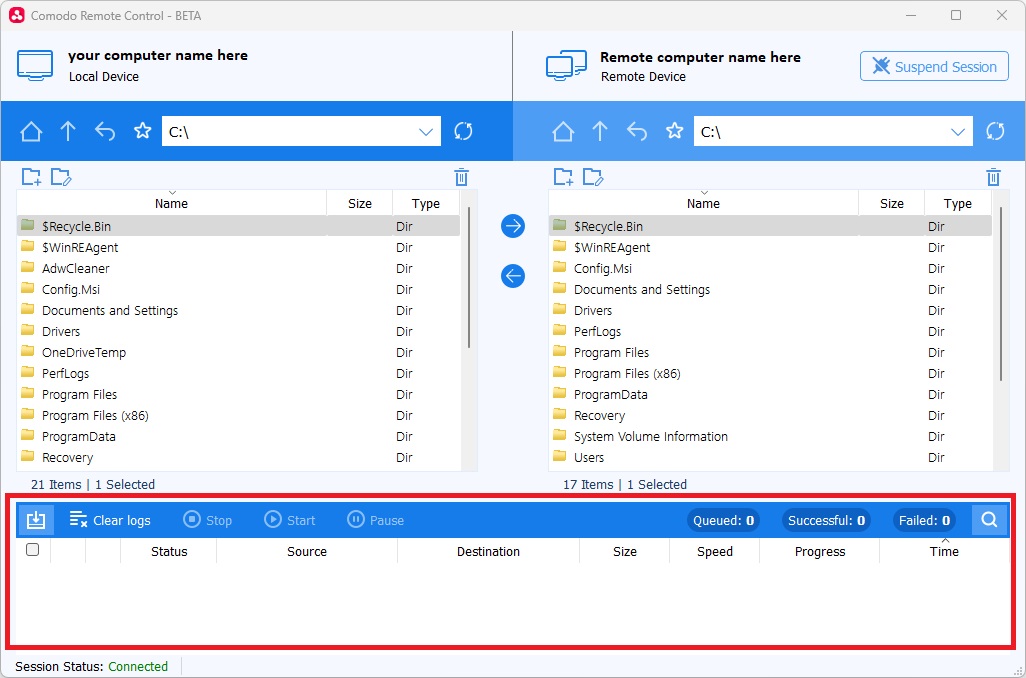Click the local panel Home icon
The width and height of the screenshot is (1026, 678).
coord(31,131)
